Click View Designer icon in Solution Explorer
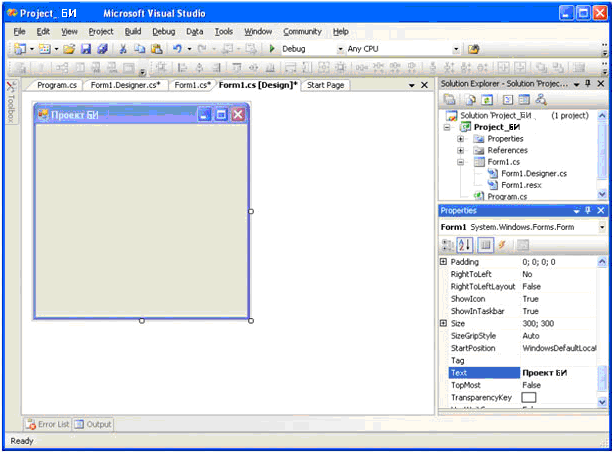The width and height of the screenshot is (612, 452). point(524,100)
